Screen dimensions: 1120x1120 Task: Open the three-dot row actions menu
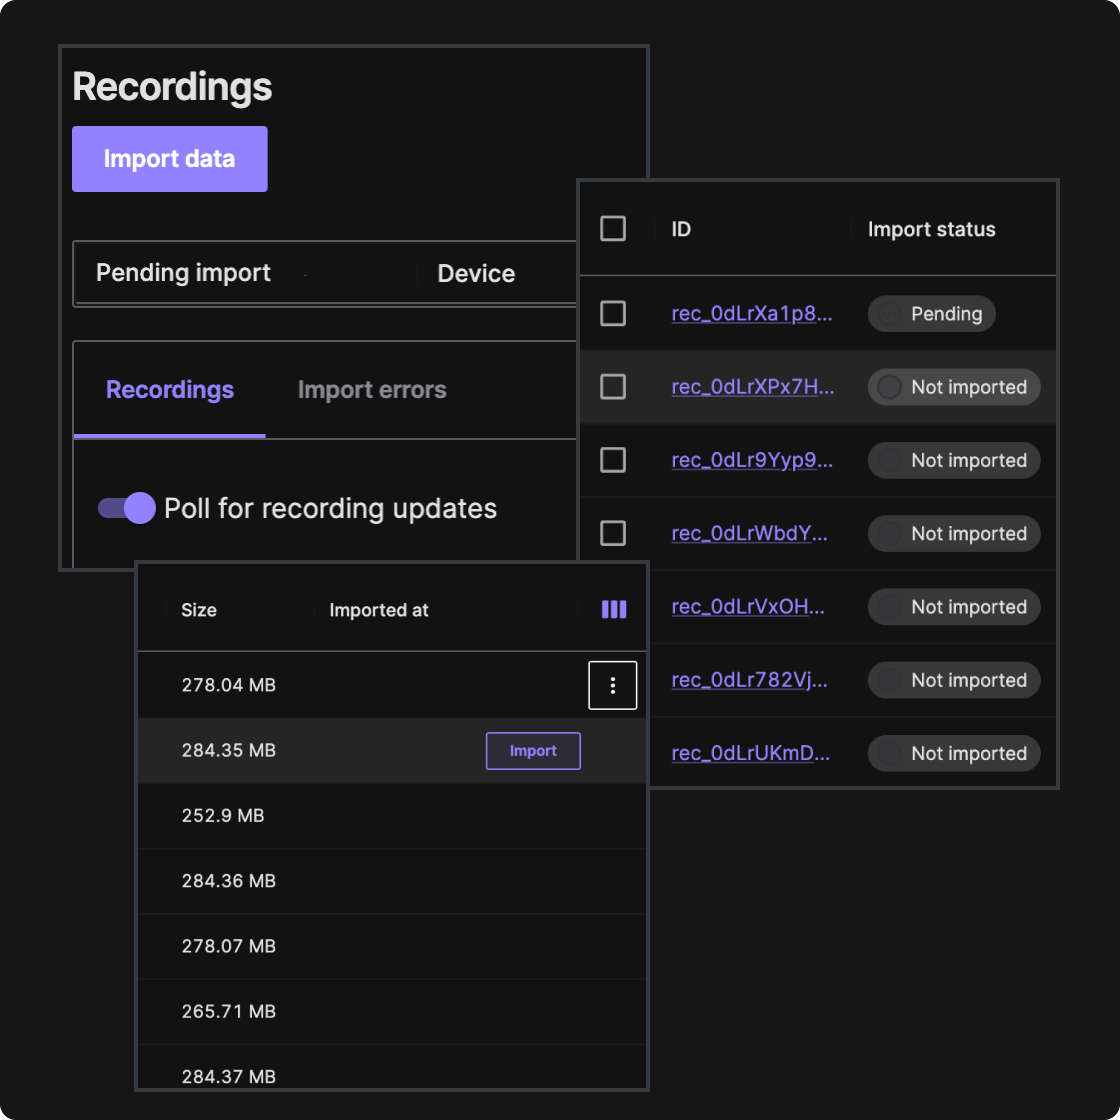point(613,685)
